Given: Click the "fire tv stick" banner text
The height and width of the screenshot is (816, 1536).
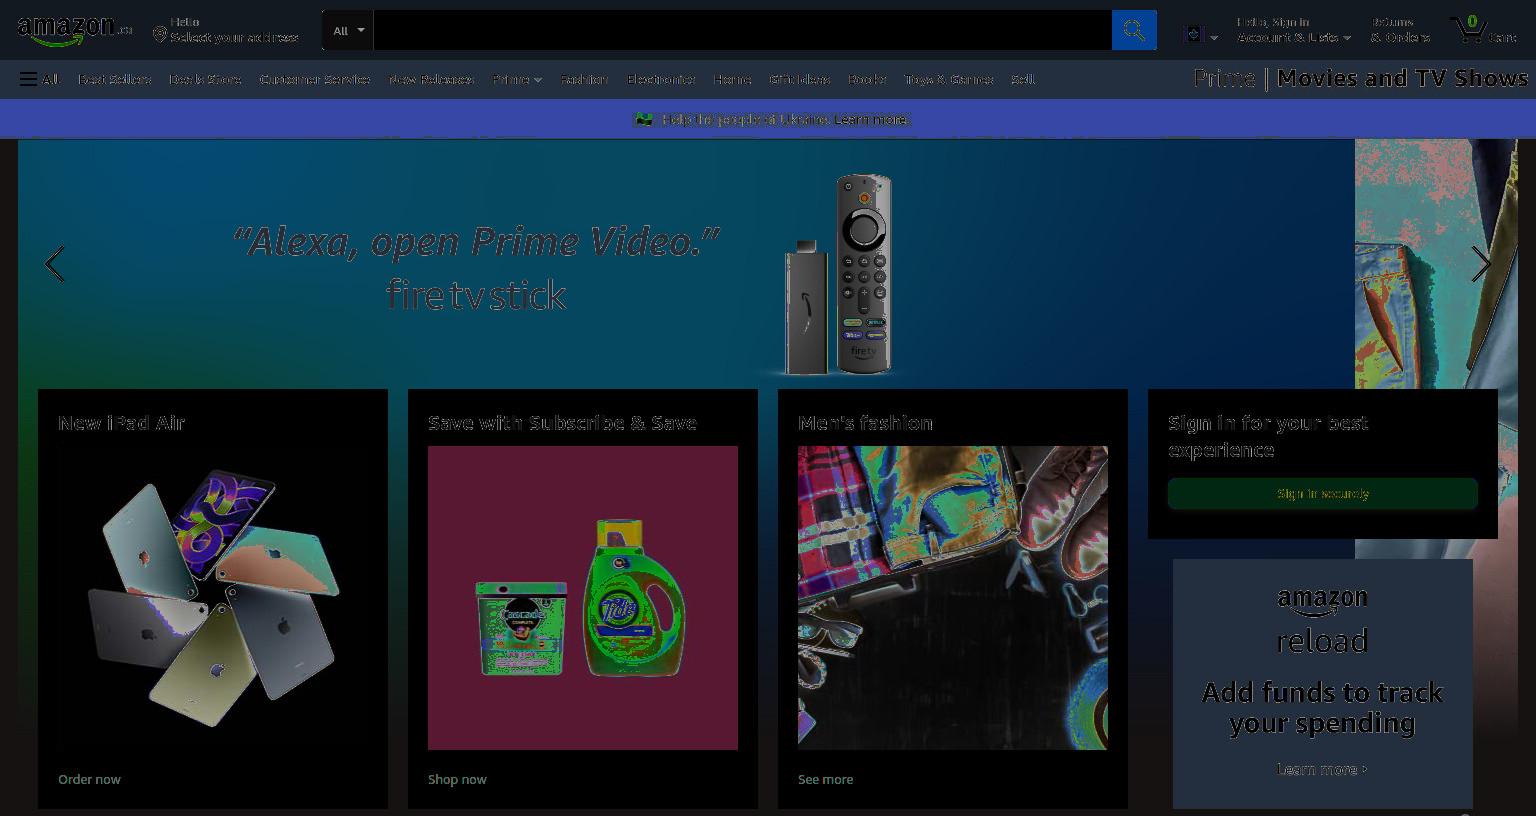Looking at the screenshot, I should click(x=476, y=295).
